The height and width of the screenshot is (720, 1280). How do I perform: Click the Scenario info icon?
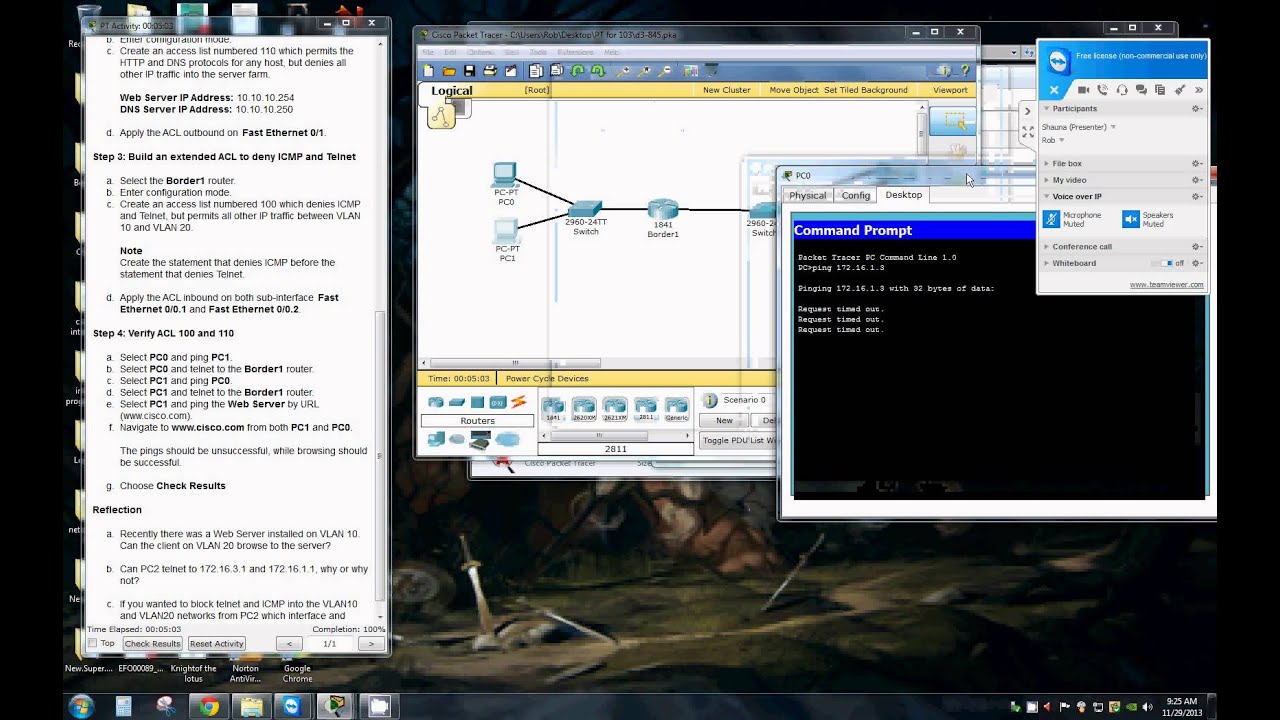coord(710,400)
